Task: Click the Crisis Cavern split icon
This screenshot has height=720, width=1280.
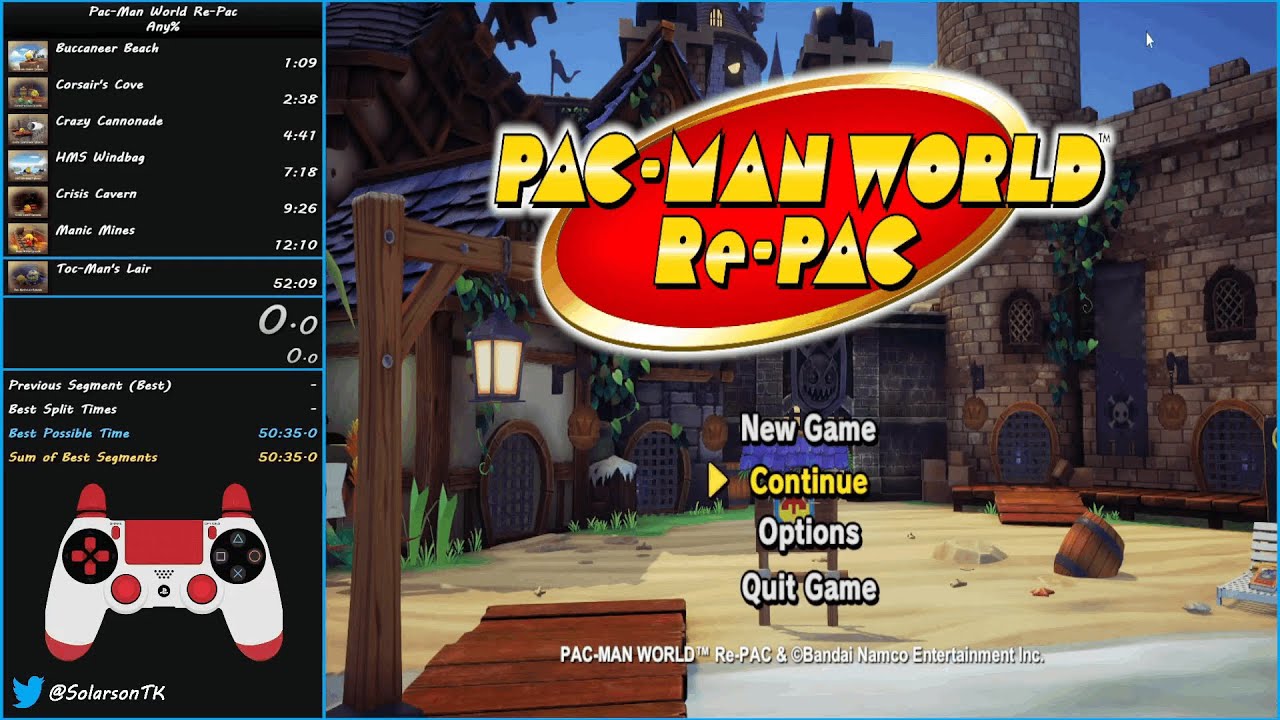Action: tap(28, 201)
